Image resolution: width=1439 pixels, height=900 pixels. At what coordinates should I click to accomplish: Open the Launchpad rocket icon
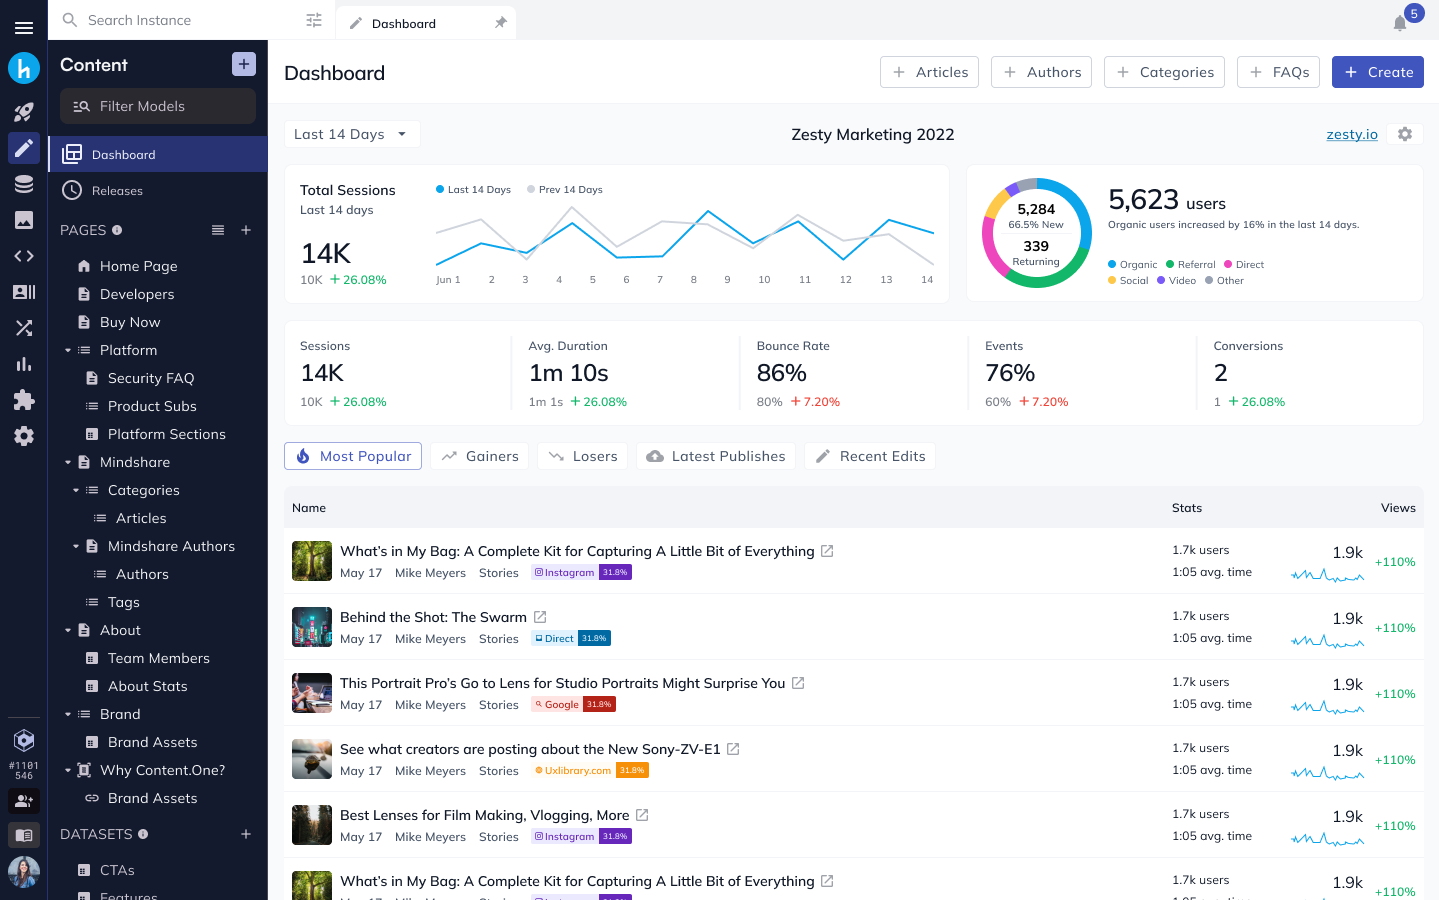[x=24, y=111]
